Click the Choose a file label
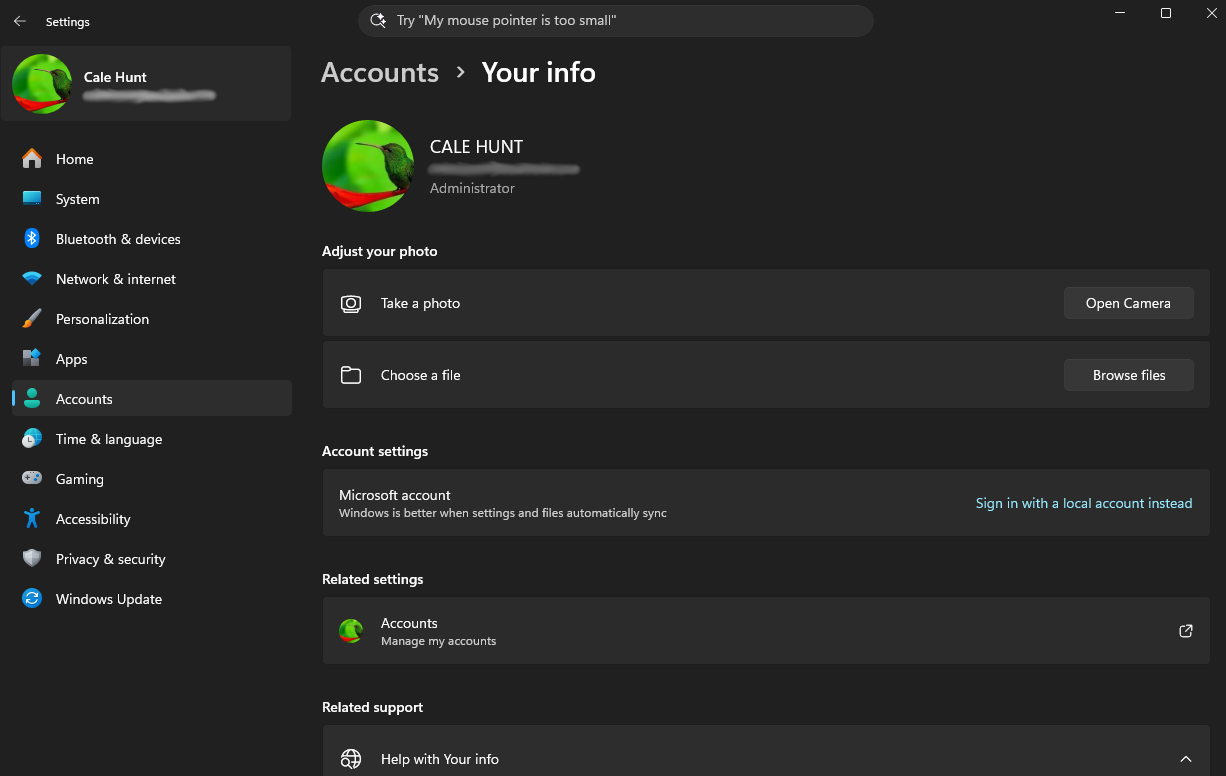 click(420, 375)
